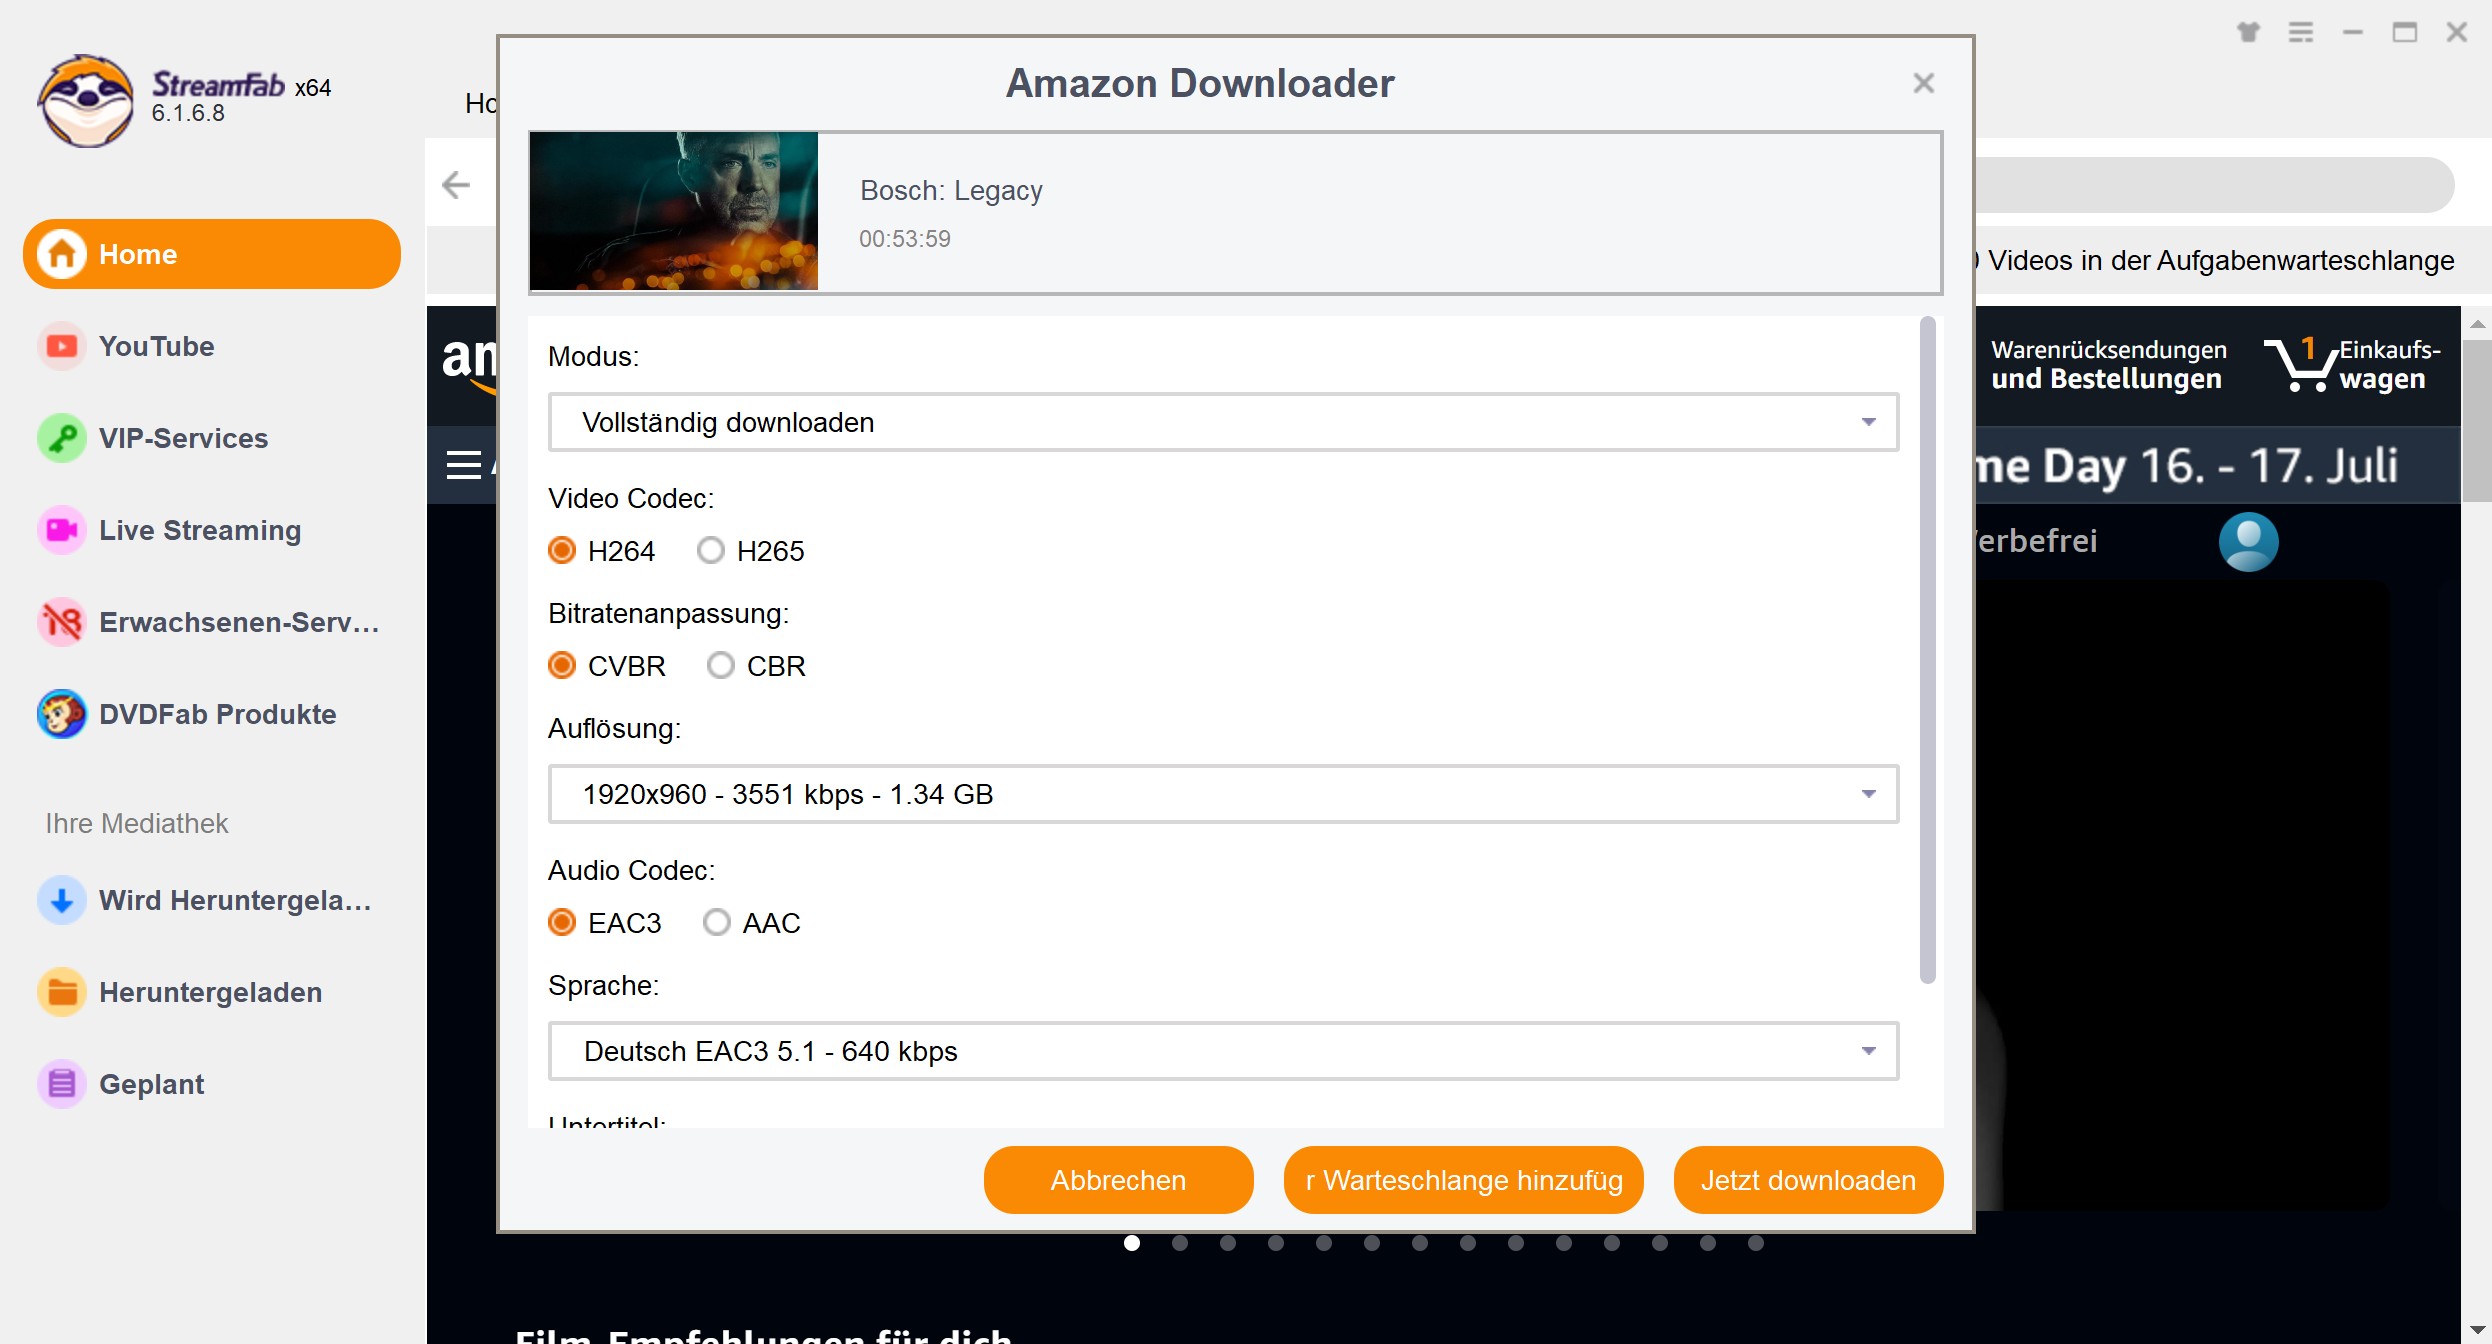Click the dialog's vertical scrollbar

[x=1928, y=650]
